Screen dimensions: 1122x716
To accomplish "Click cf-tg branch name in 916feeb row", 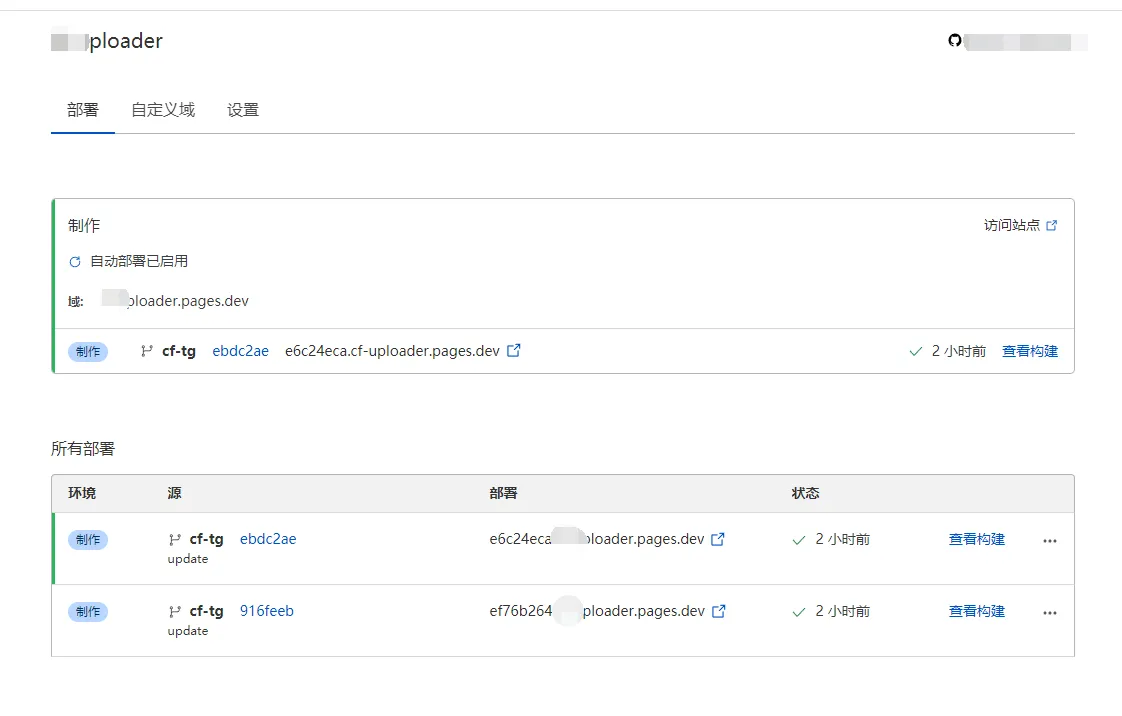I will pos(207,612).
